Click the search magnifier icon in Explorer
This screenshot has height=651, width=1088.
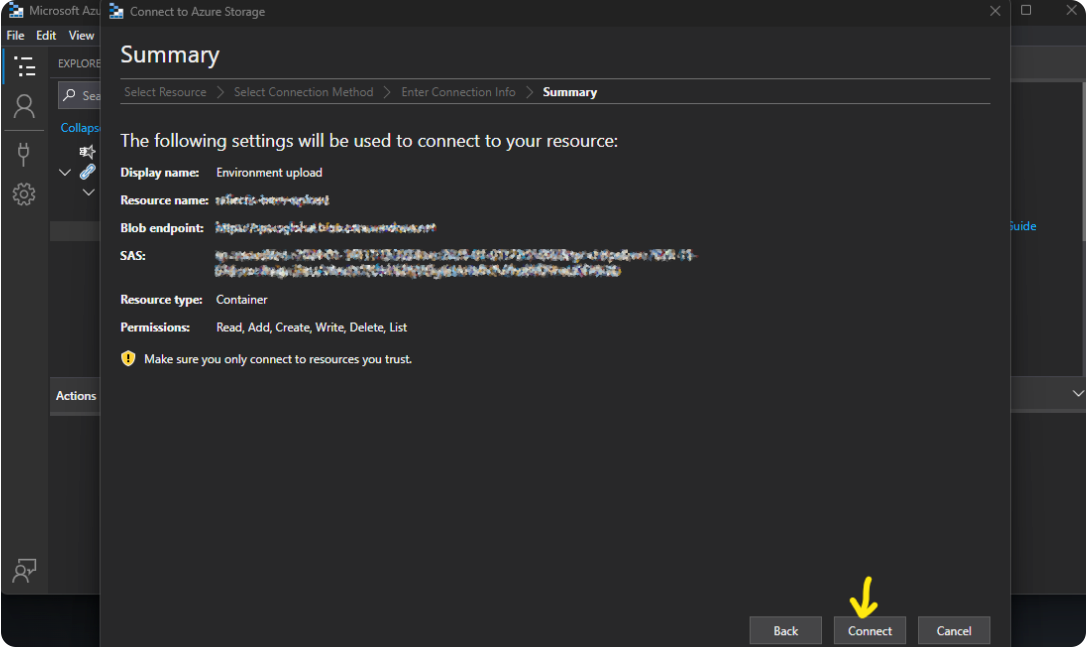tap(70, 96)
